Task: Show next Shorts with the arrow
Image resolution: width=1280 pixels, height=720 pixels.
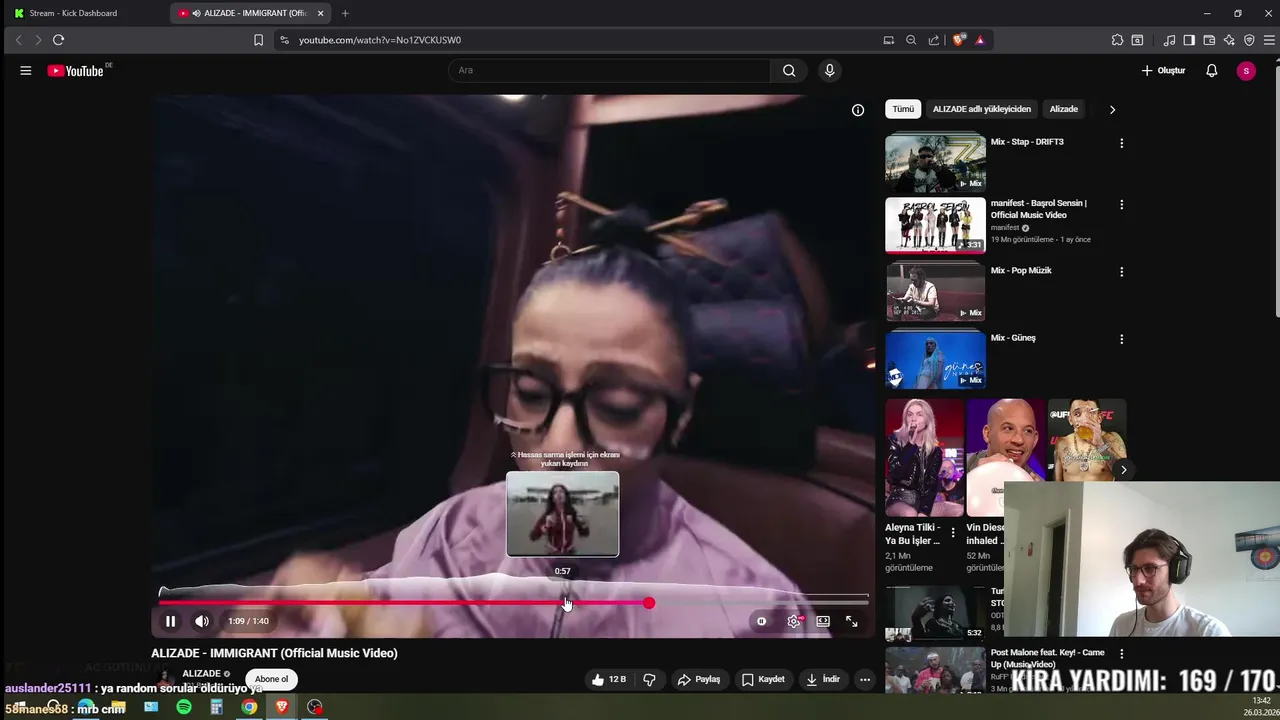Action: click(x=1123, y=469)
